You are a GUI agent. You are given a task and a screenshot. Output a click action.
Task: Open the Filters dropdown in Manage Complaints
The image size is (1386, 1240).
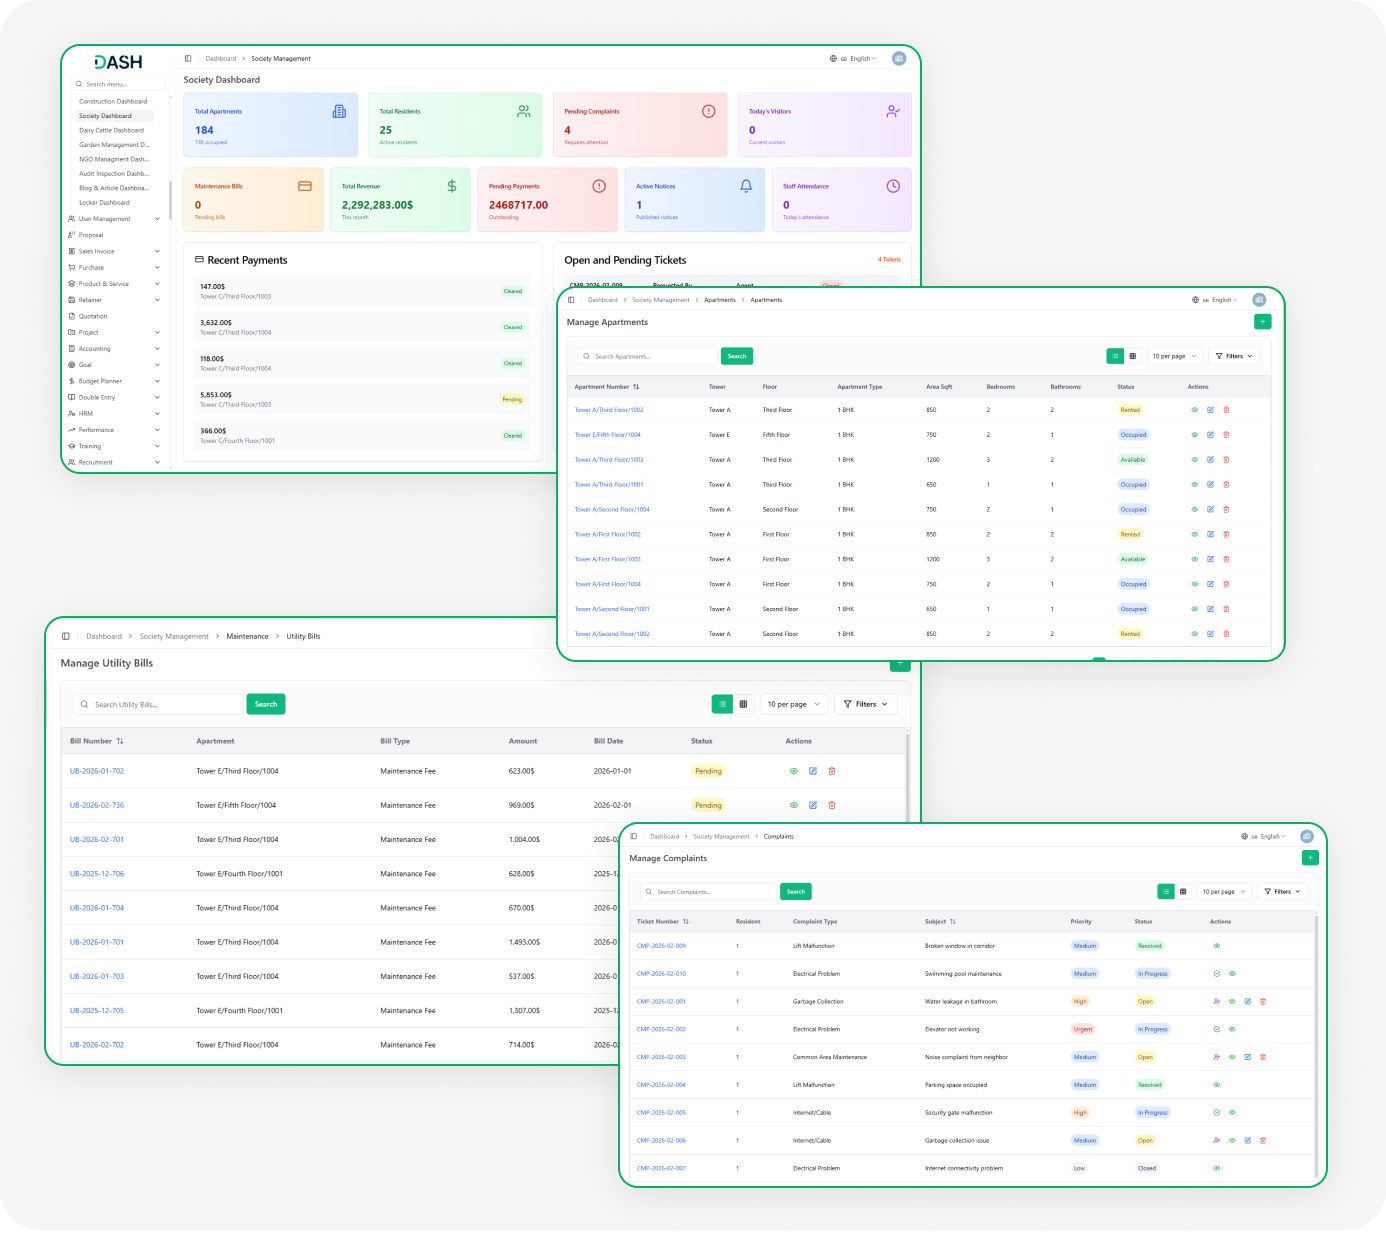click(x=1283, y=891)
